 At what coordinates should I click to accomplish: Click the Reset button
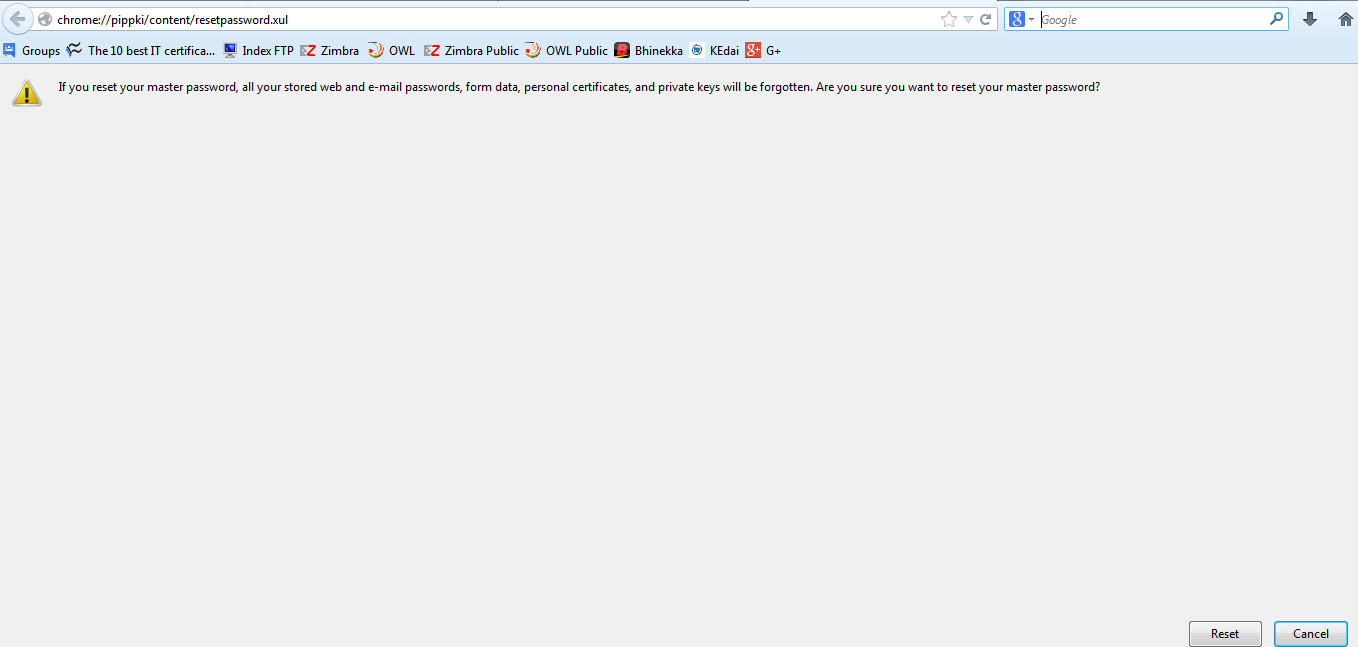click(1225, 634)
